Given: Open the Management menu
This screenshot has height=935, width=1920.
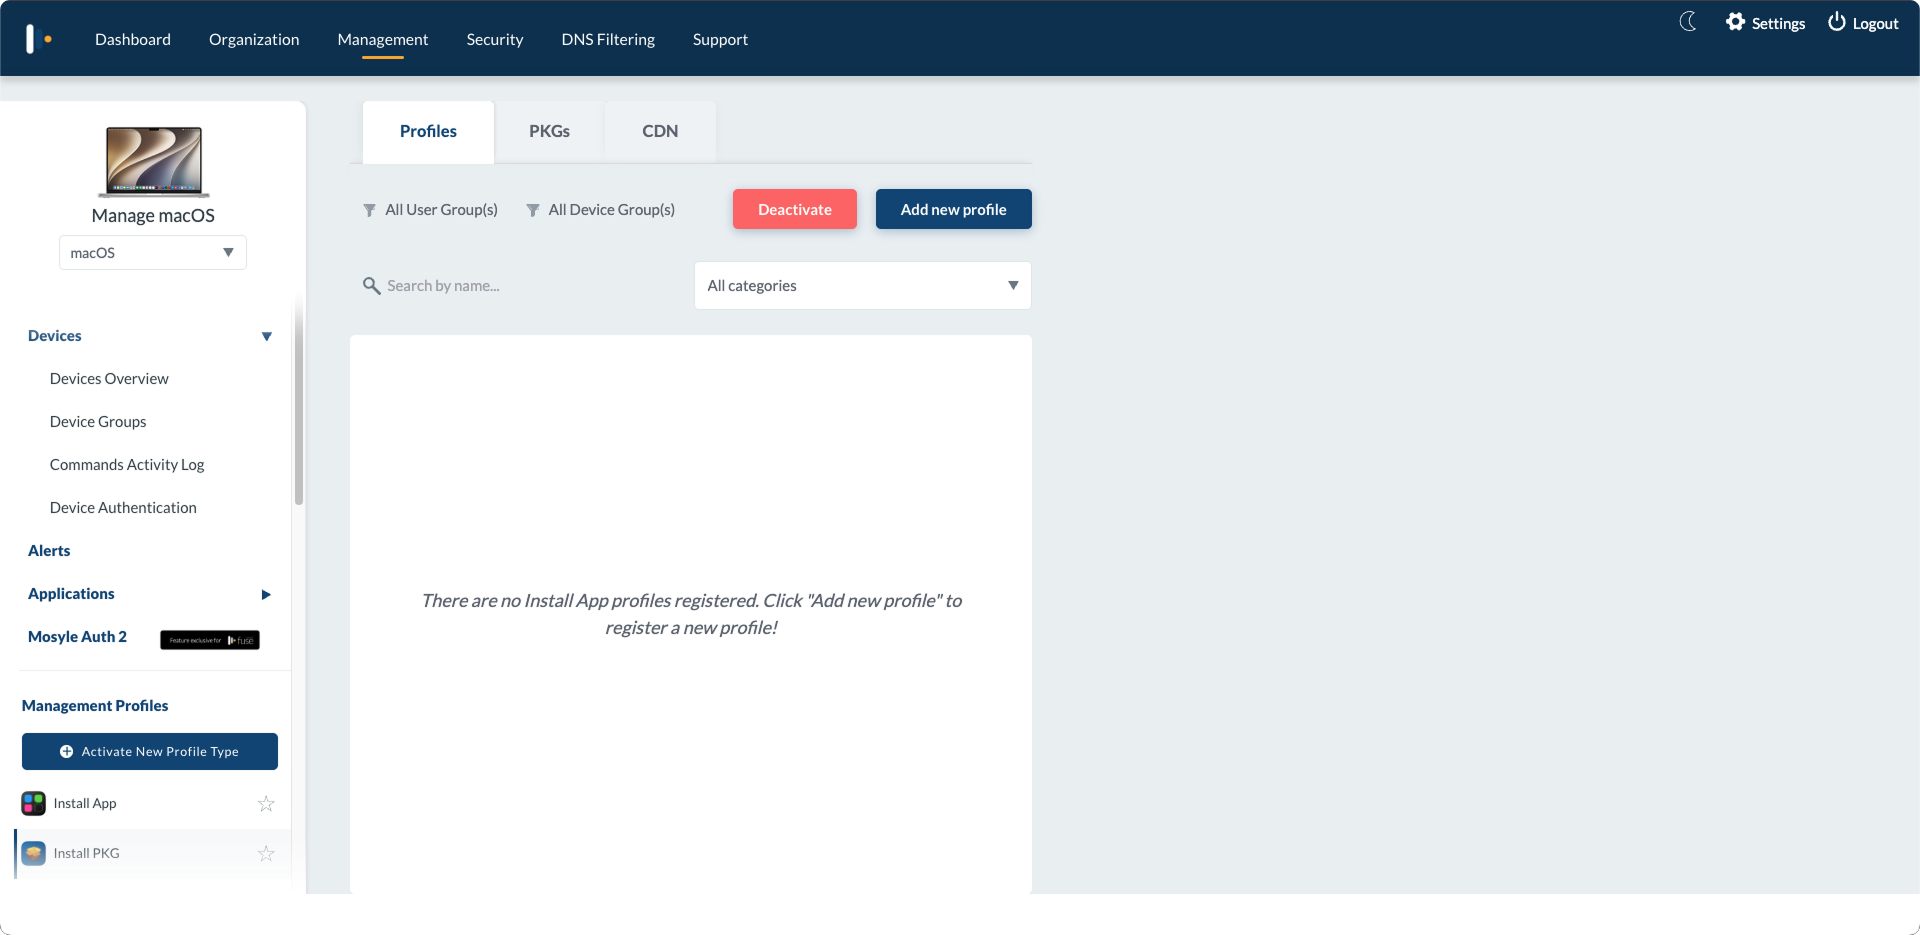Looking at the screenshot, I should pyautogui.click(x=383, y=39).
